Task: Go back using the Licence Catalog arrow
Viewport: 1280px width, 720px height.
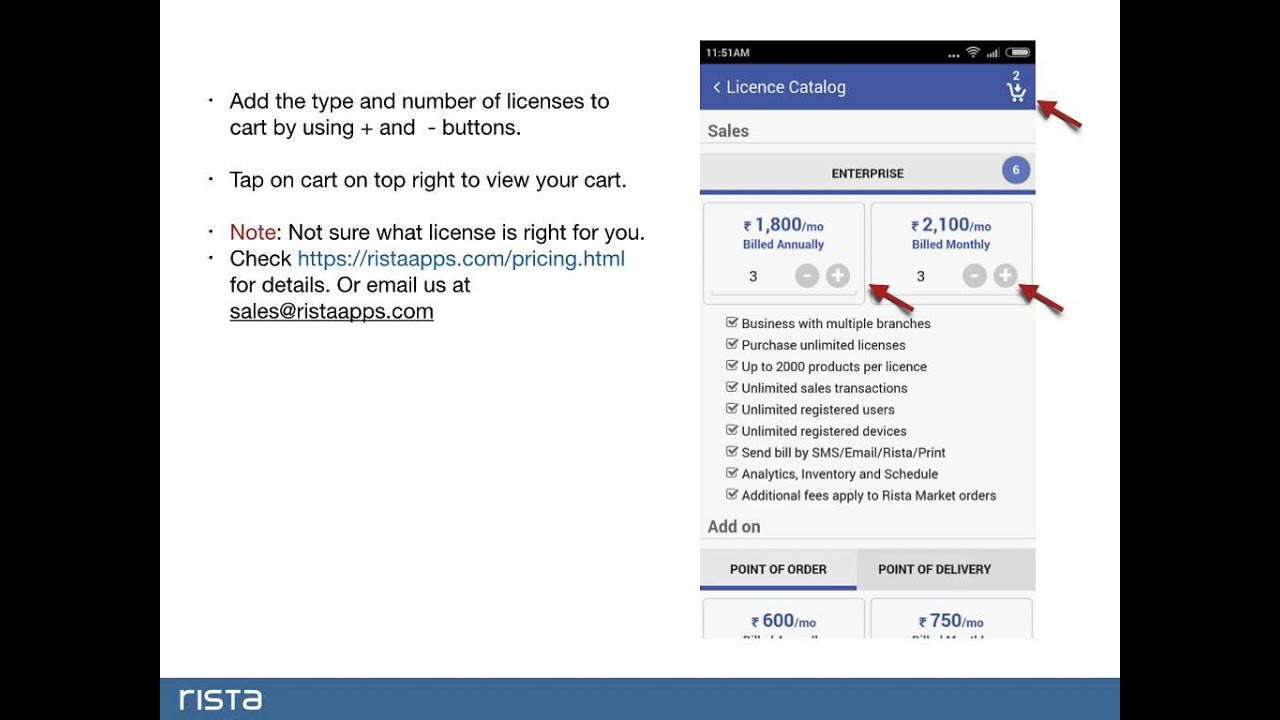Action: coord(716,87)
